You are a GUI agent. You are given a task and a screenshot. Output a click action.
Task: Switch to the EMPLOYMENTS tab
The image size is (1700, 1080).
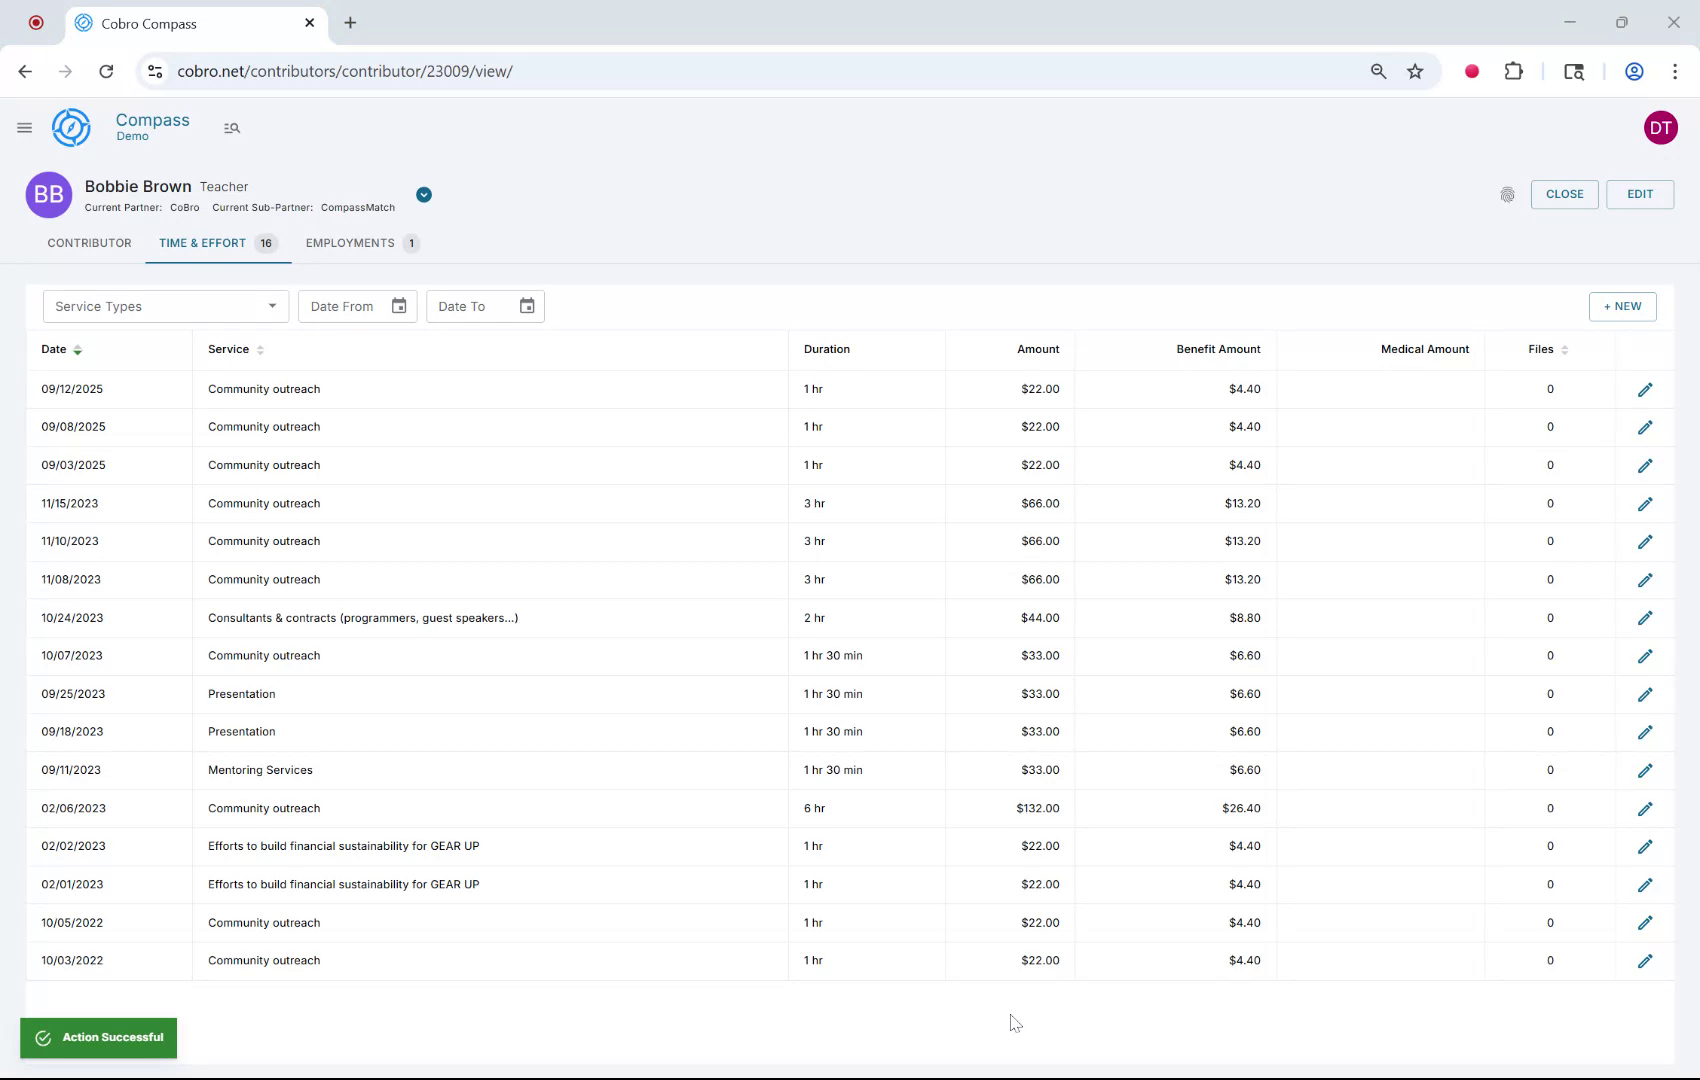[349, 243]
